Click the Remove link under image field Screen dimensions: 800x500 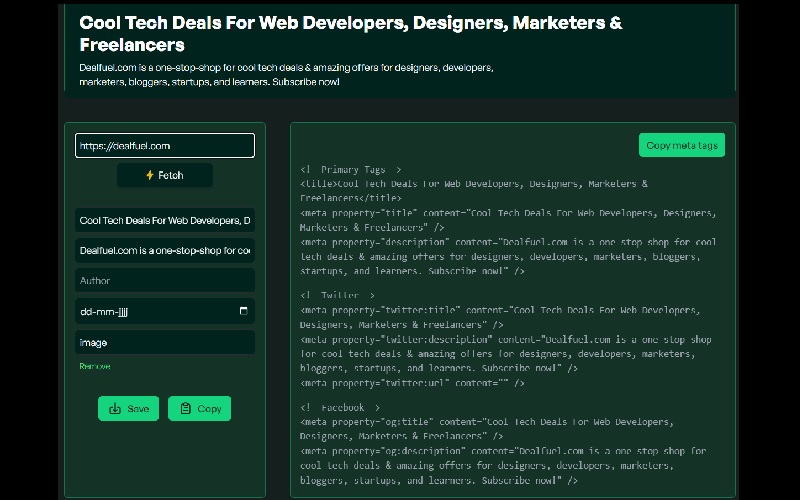point(95,366)
